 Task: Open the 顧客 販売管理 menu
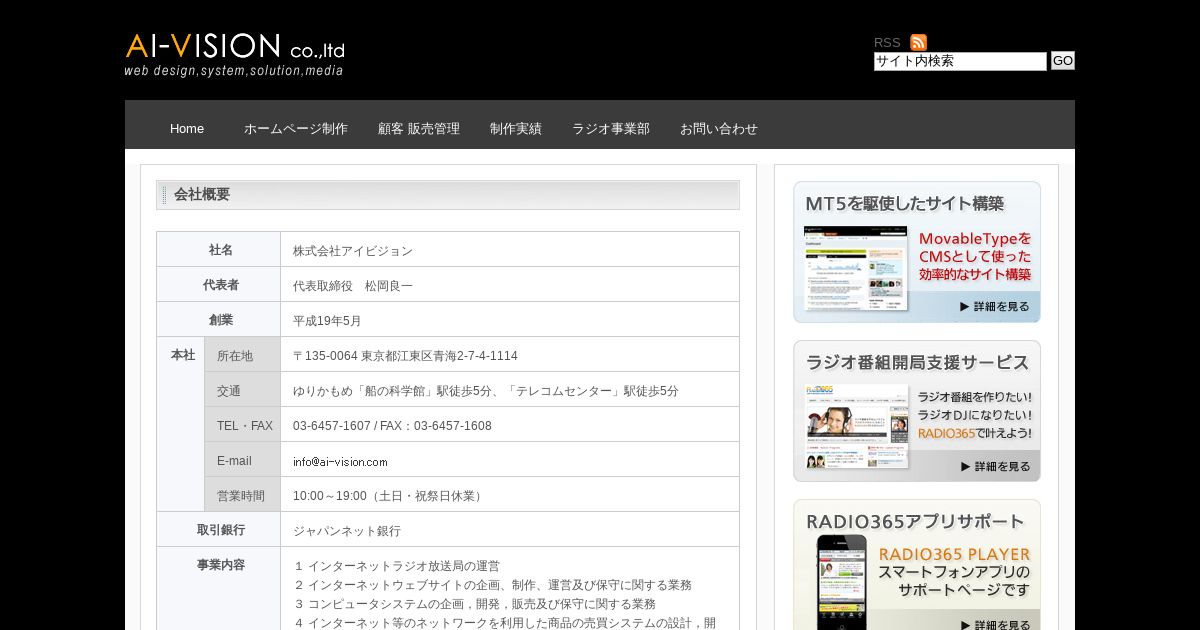click(x=419, y=128)
